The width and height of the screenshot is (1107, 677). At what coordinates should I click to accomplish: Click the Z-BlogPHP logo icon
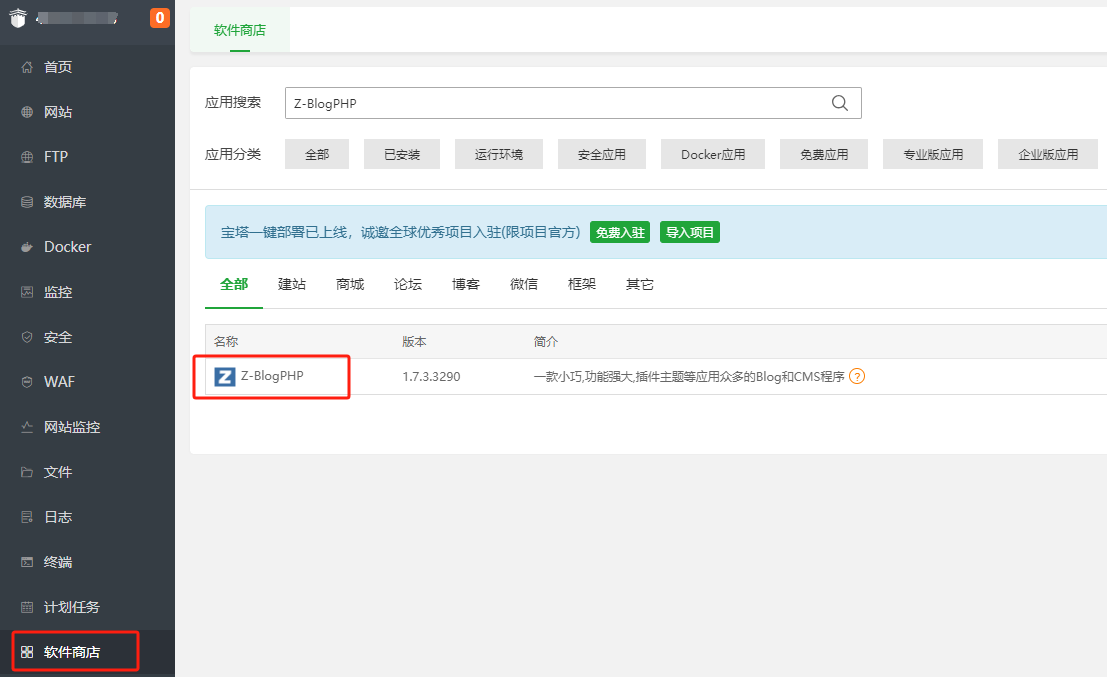tap(225, 377)
